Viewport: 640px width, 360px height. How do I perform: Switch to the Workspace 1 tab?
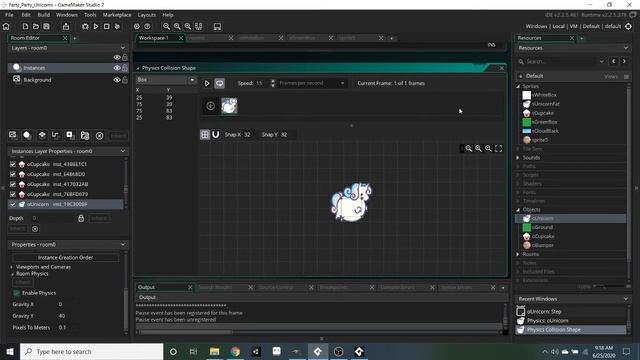click(153, 38)
